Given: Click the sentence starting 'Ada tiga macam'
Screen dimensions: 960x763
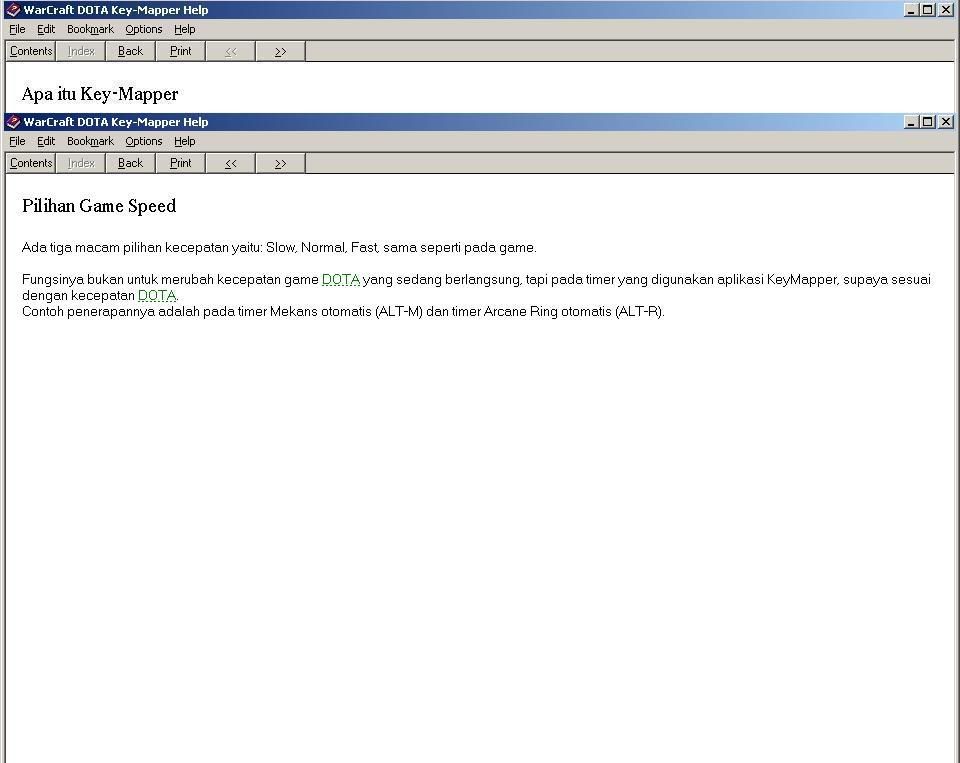Looking at the screenshot, I should click(x=279, y=248).
